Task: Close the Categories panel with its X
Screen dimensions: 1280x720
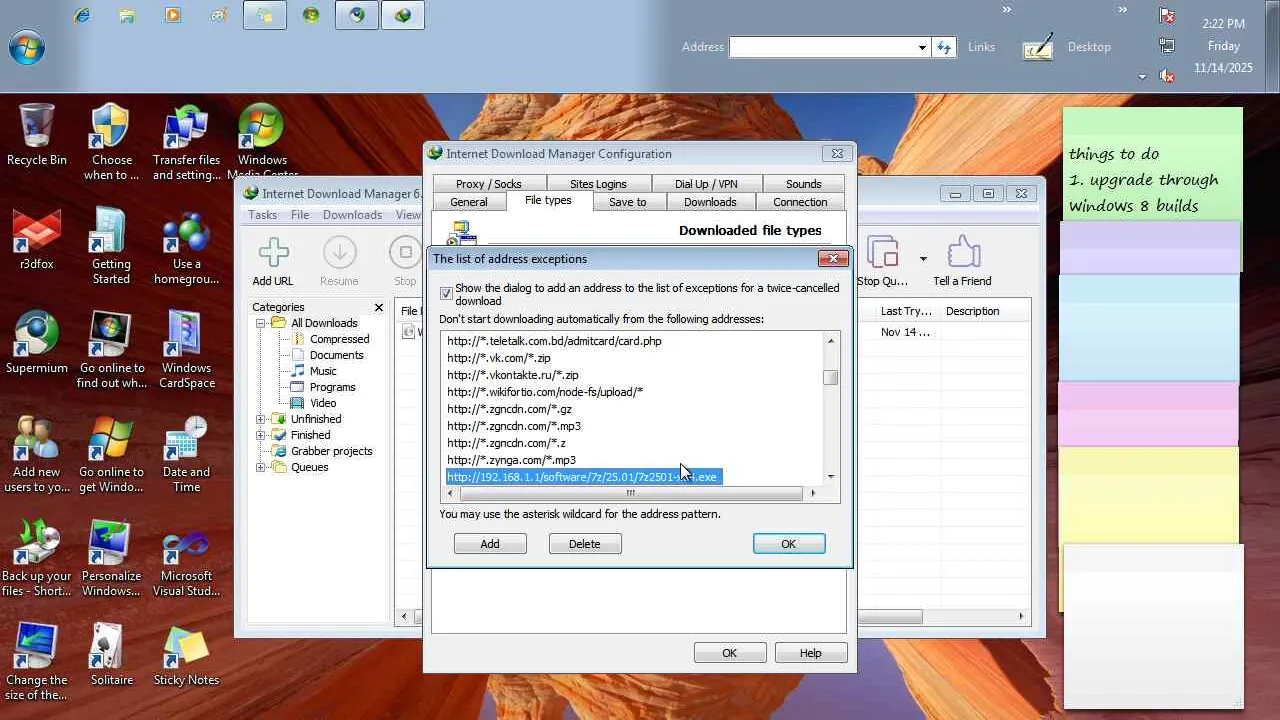Action: 379,307
